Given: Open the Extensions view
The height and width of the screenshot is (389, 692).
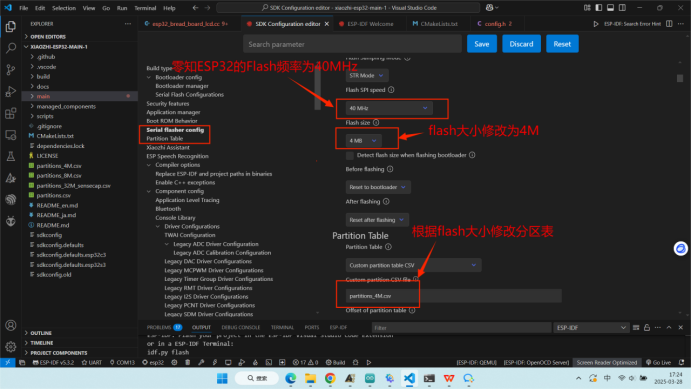Looking at the screenshot, I should (x=11, y=113).
